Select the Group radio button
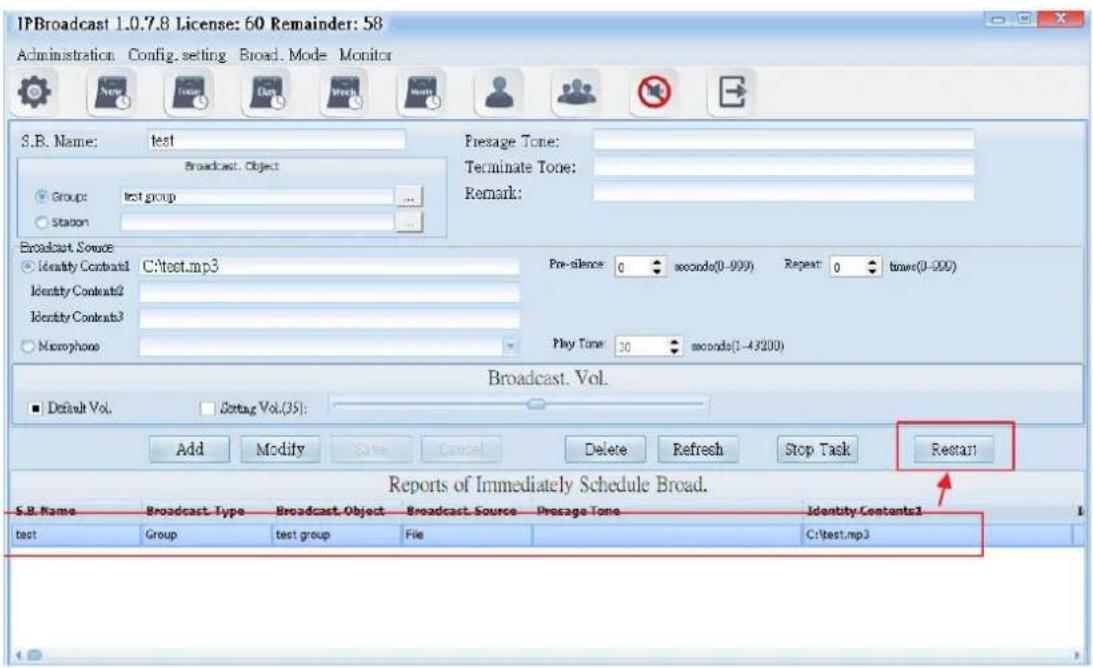Screen dimensions: 1093x668 [x=42, y=197]
